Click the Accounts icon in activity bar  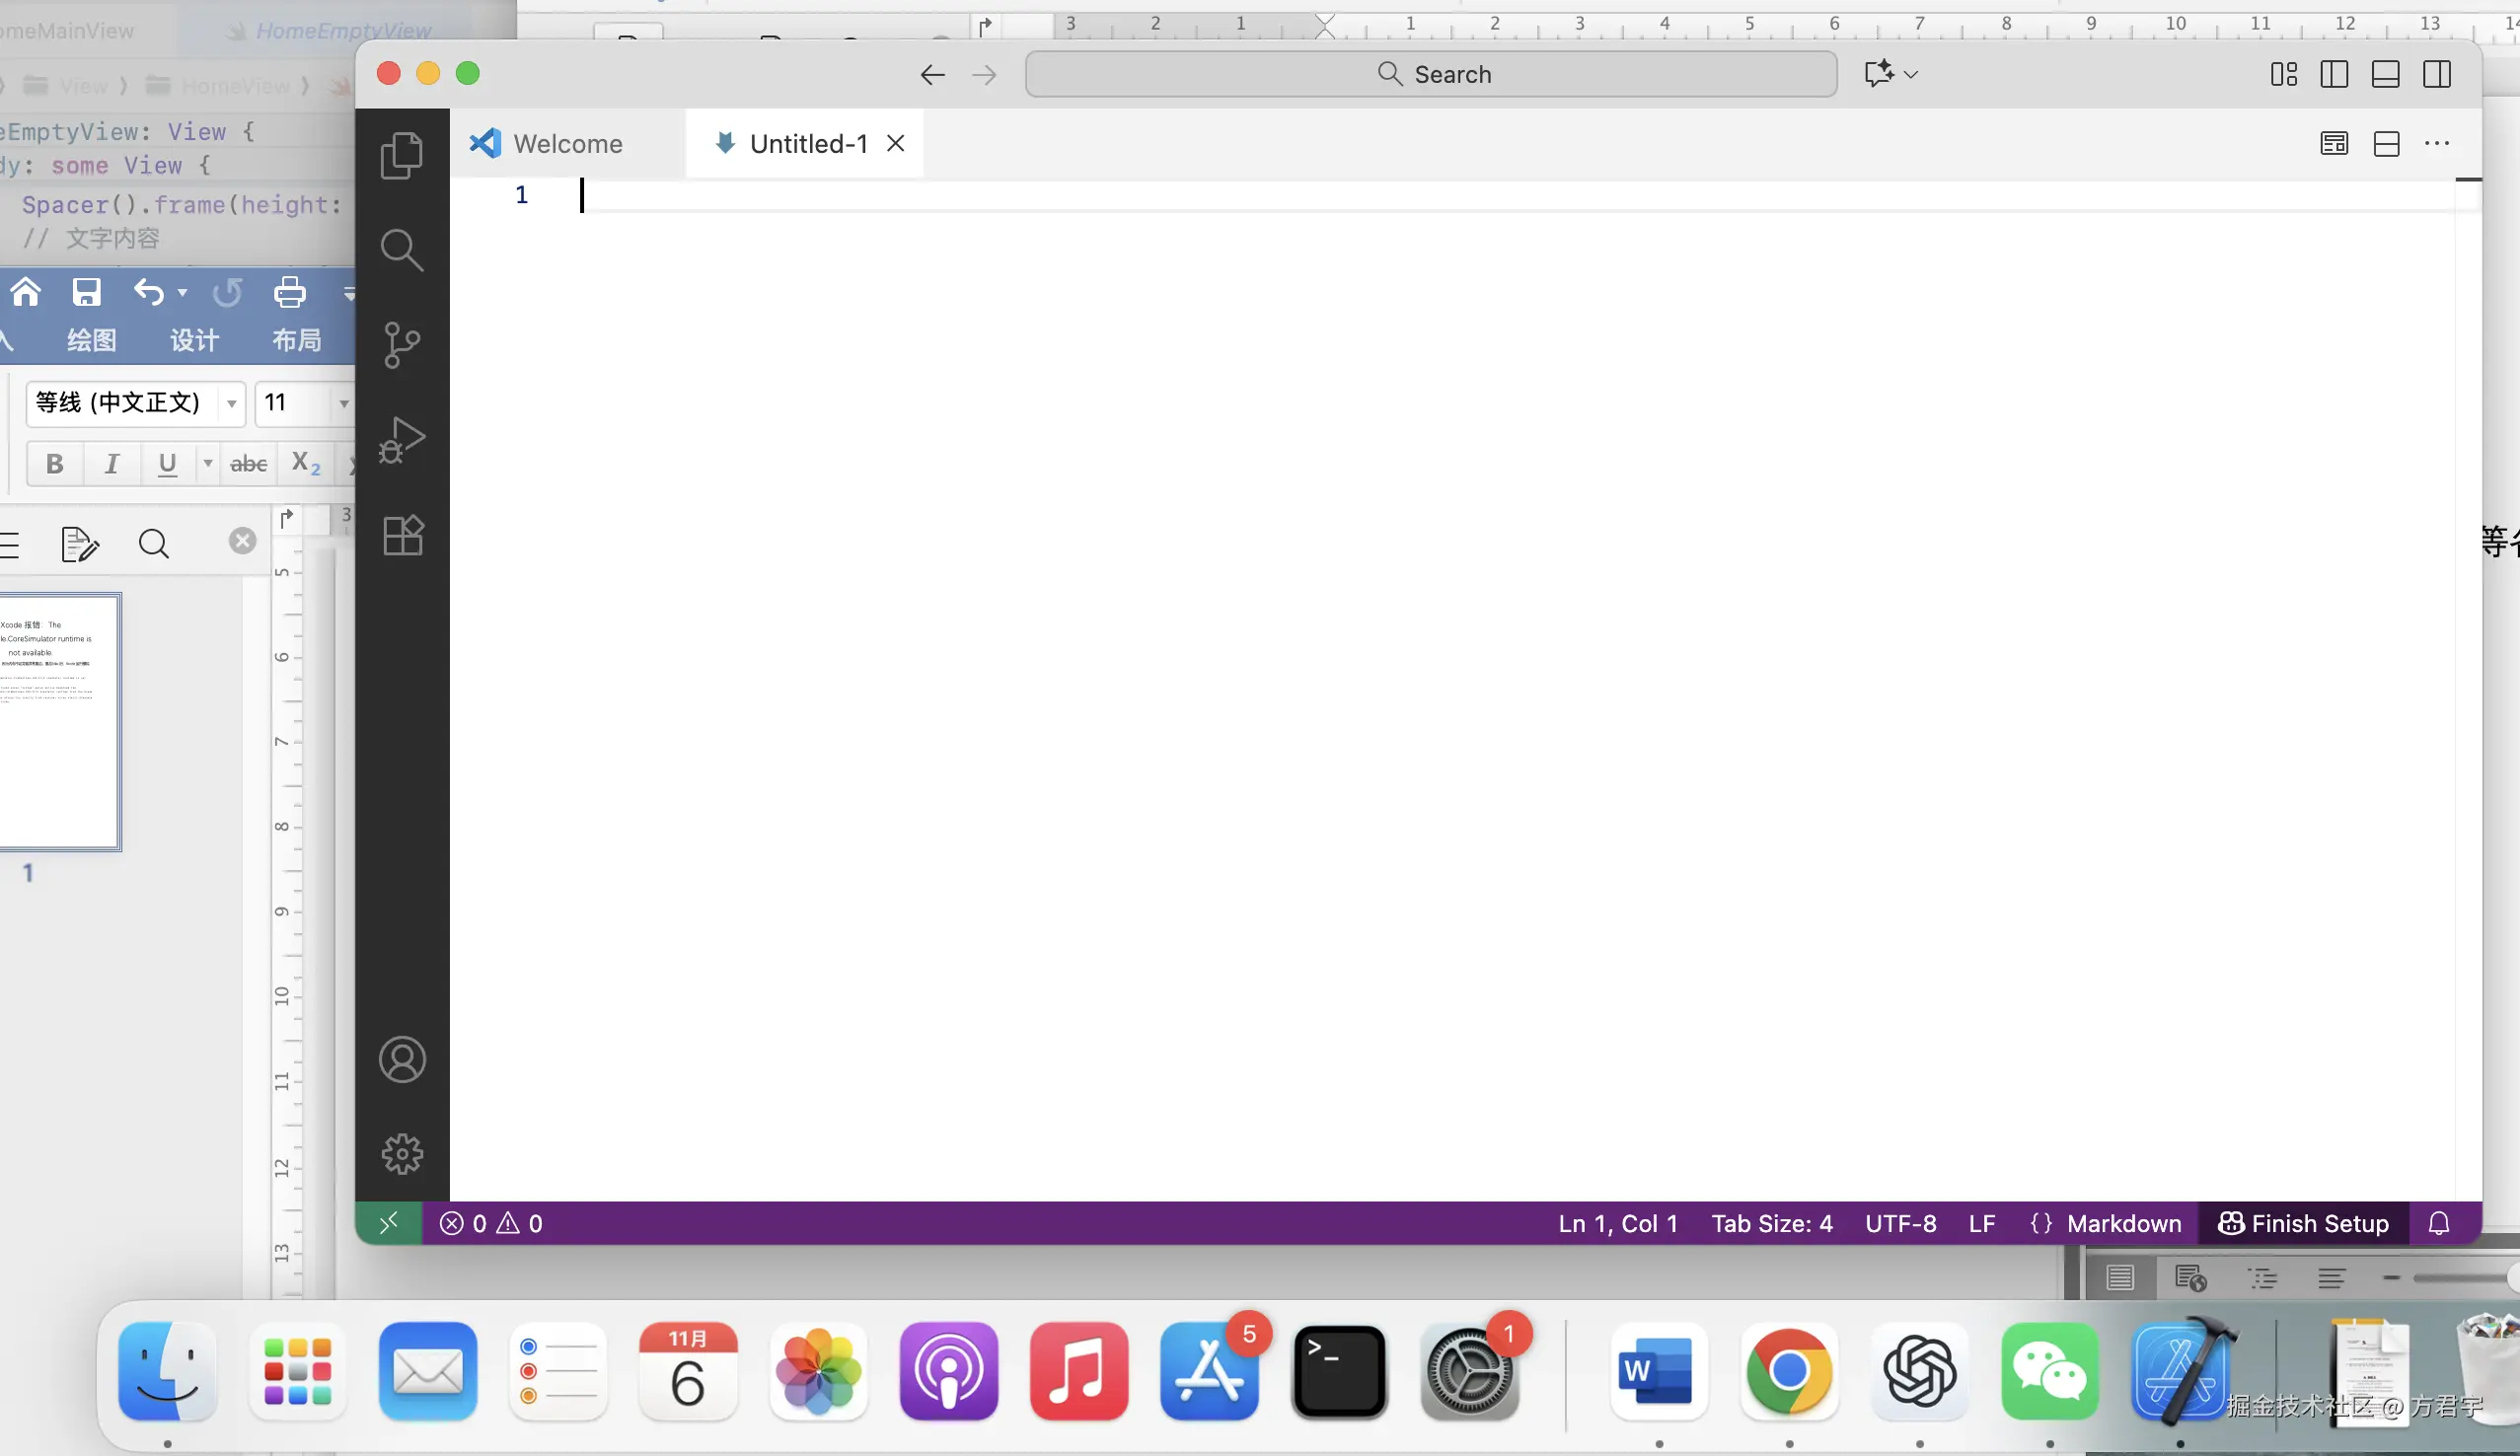click(x=402, y=1060)
